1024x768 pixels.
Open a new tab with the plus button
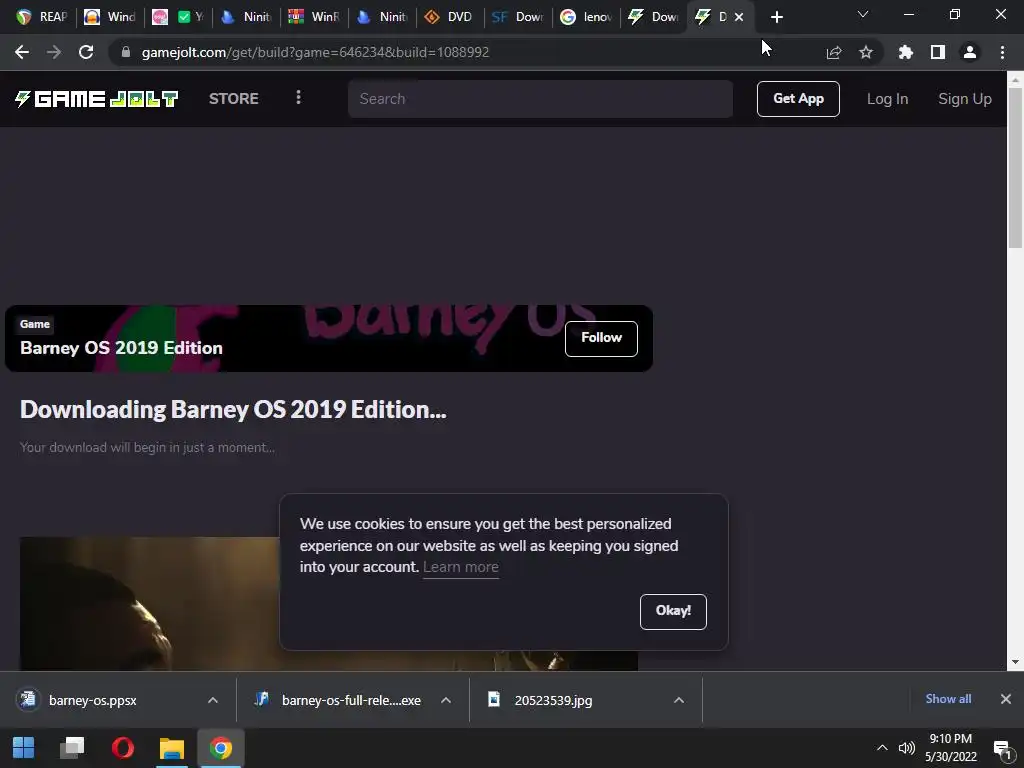pyautogui.click(x=776, y=17)
